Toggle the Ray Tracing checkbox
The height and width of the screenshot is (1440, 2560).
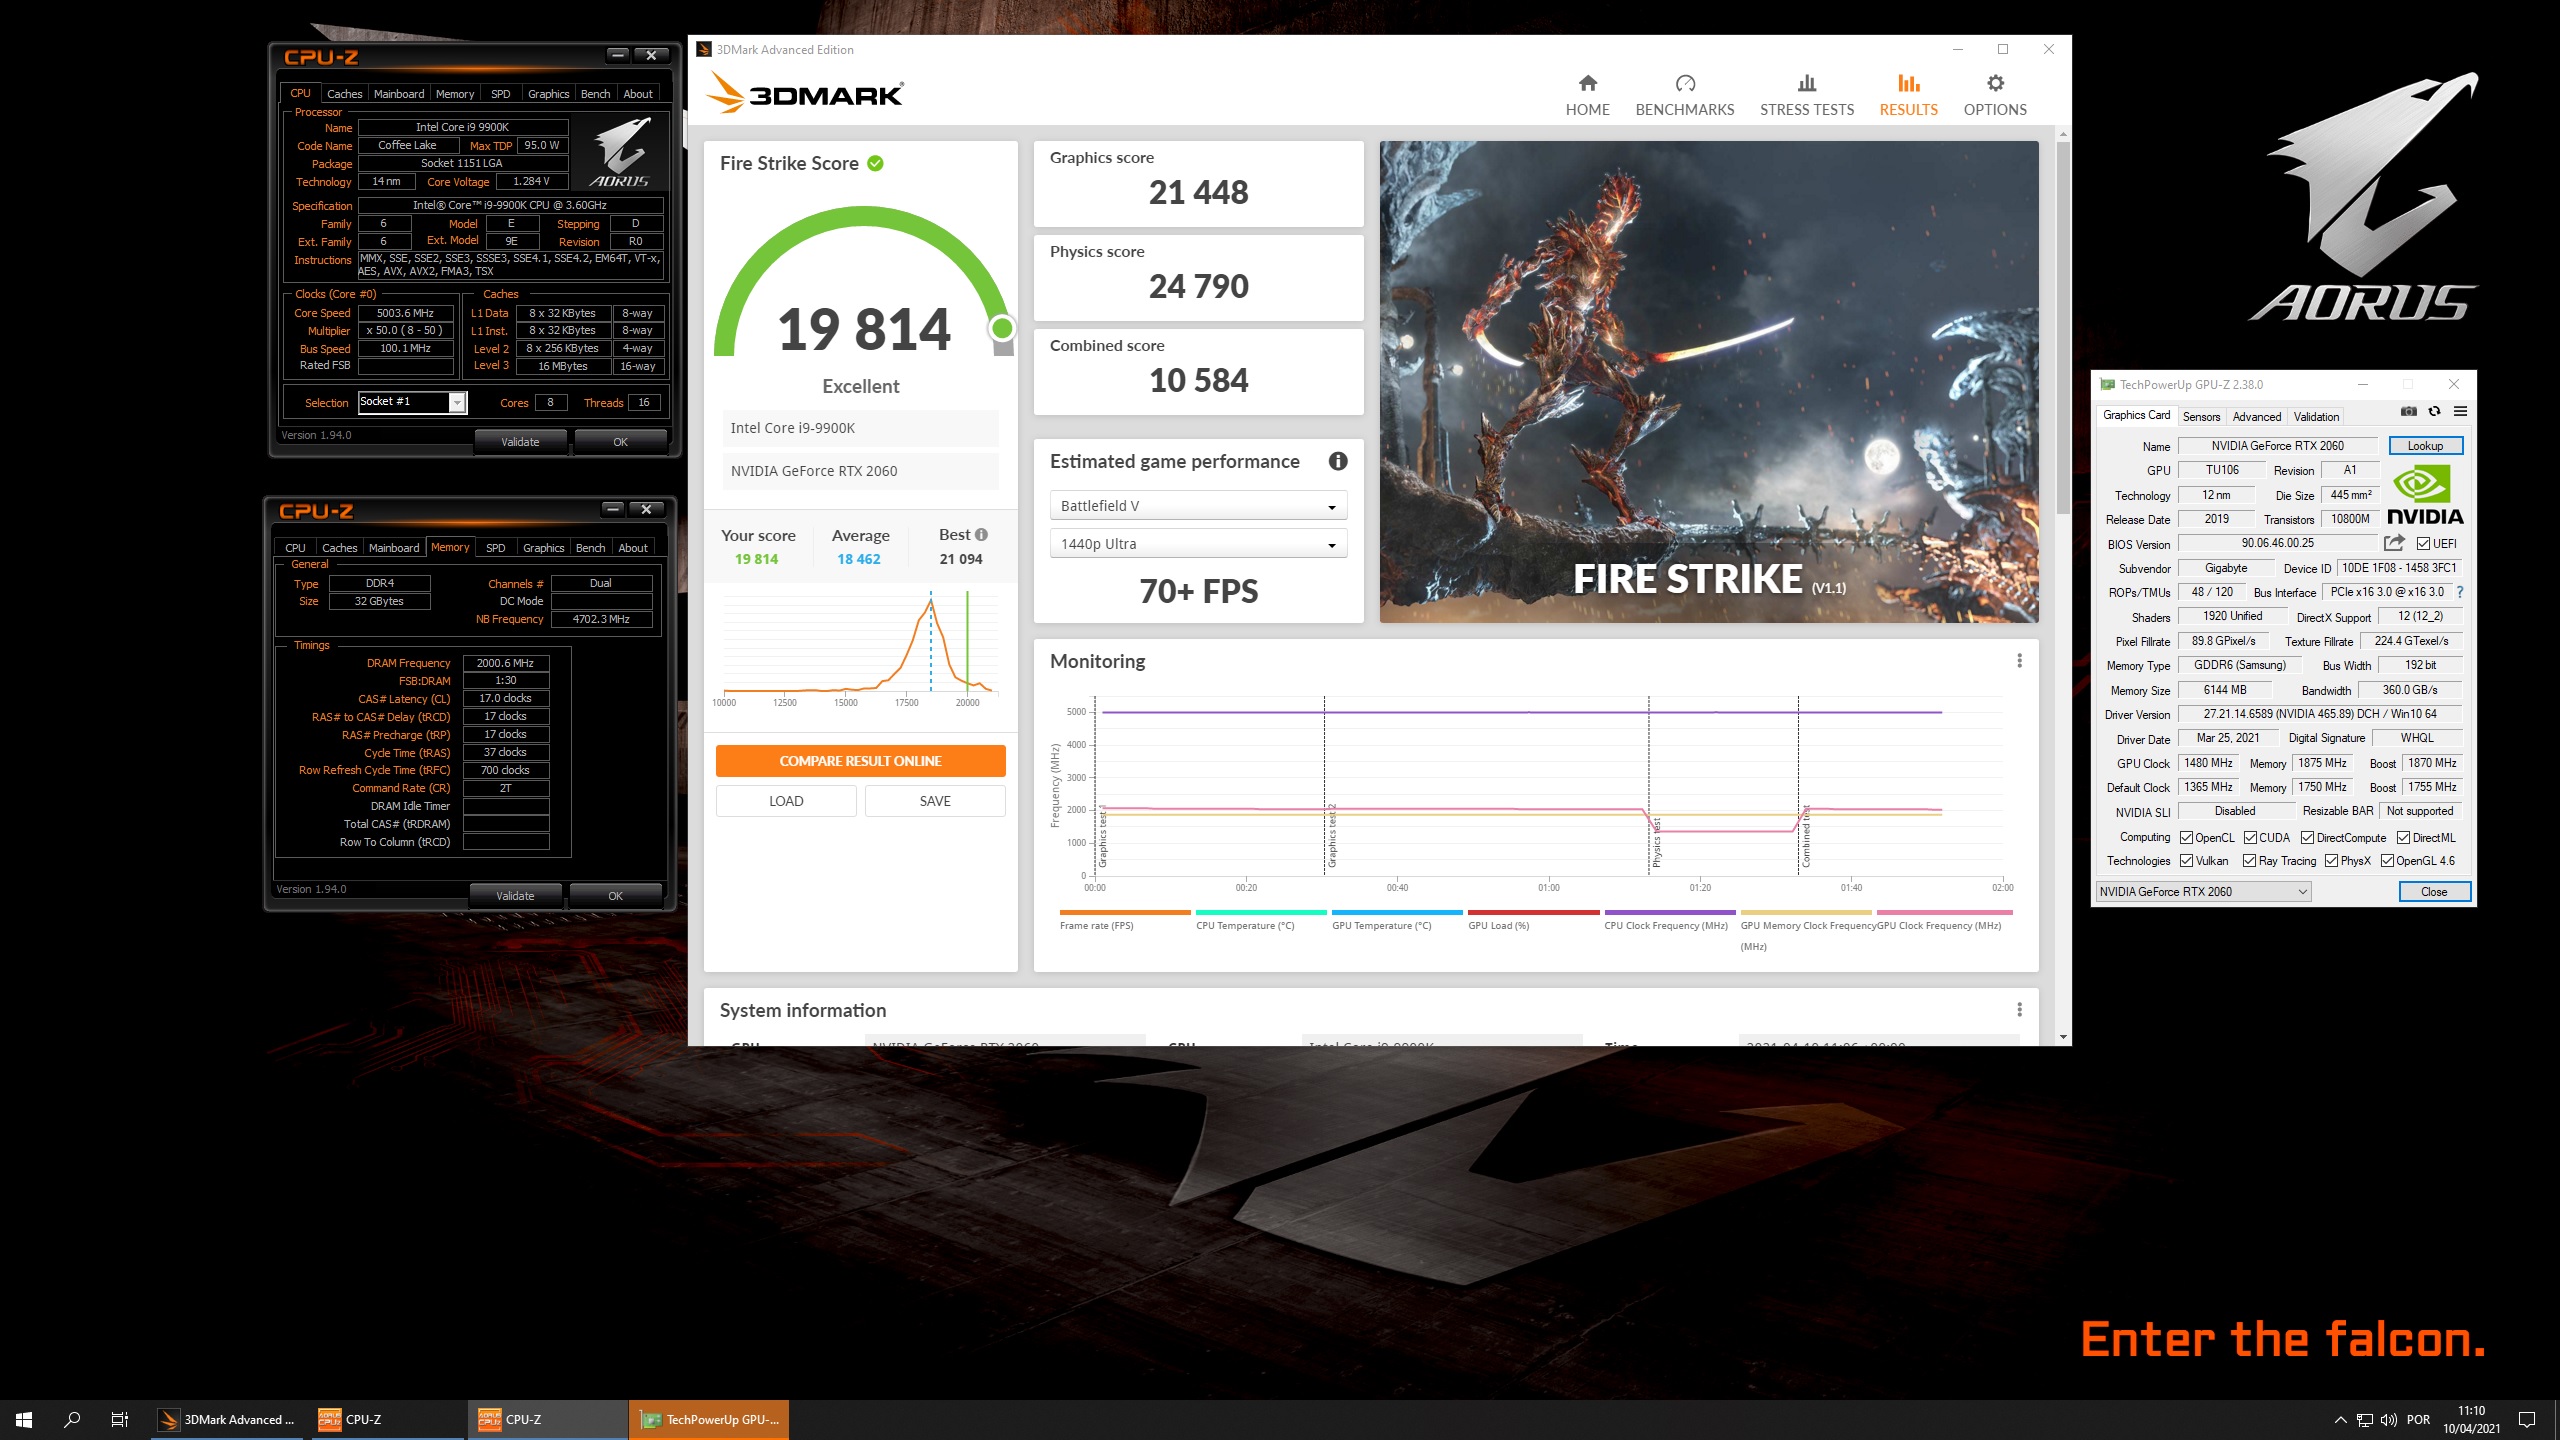tap(2250, 861)
